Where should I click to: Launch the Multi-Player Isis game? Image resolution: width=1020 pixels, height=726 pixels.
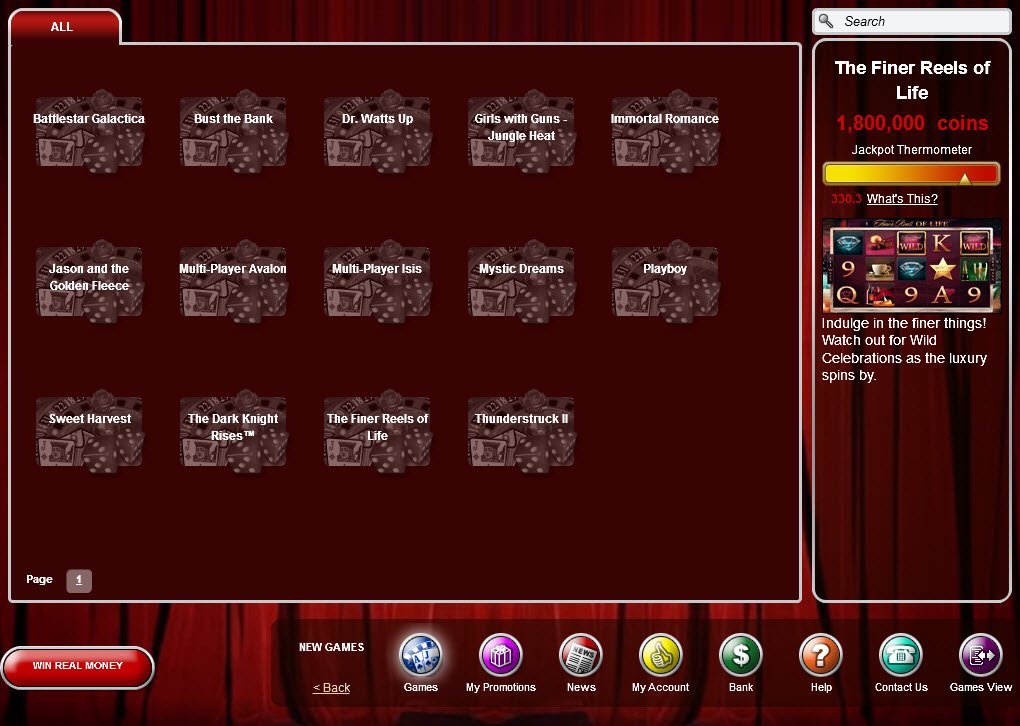[377, 282]
